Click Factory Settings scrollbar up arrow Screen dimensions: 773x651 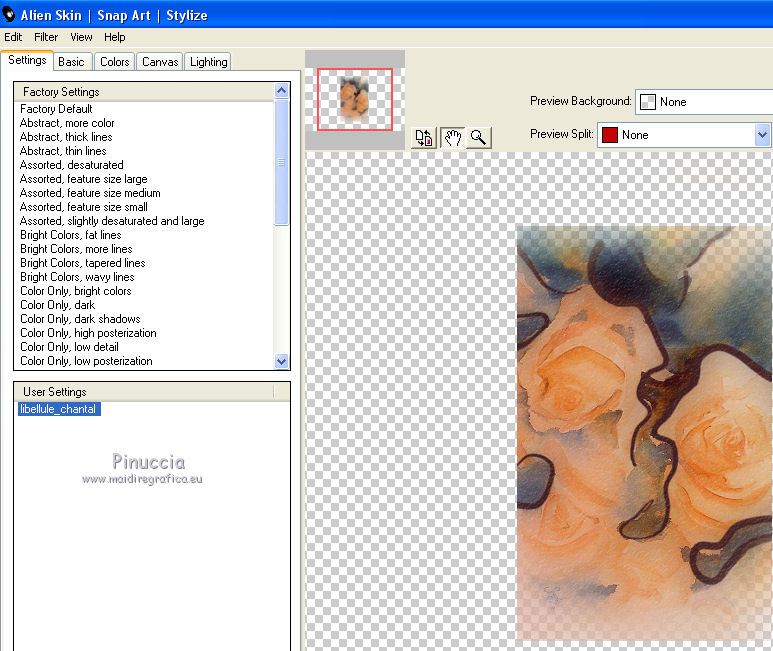tap(281, 90)
